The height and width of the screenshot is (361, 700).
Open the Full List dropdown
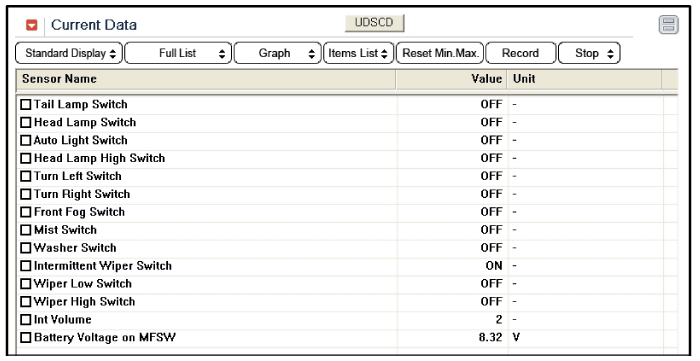(x=178, y=53)
